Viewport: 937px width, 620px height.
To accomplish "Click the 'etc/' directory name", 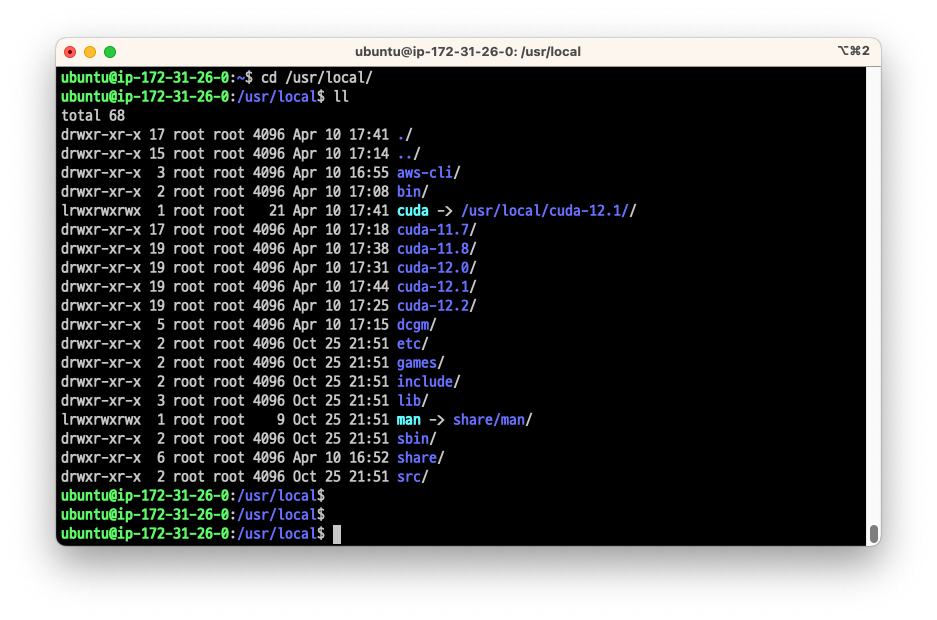I will [413, 344].
